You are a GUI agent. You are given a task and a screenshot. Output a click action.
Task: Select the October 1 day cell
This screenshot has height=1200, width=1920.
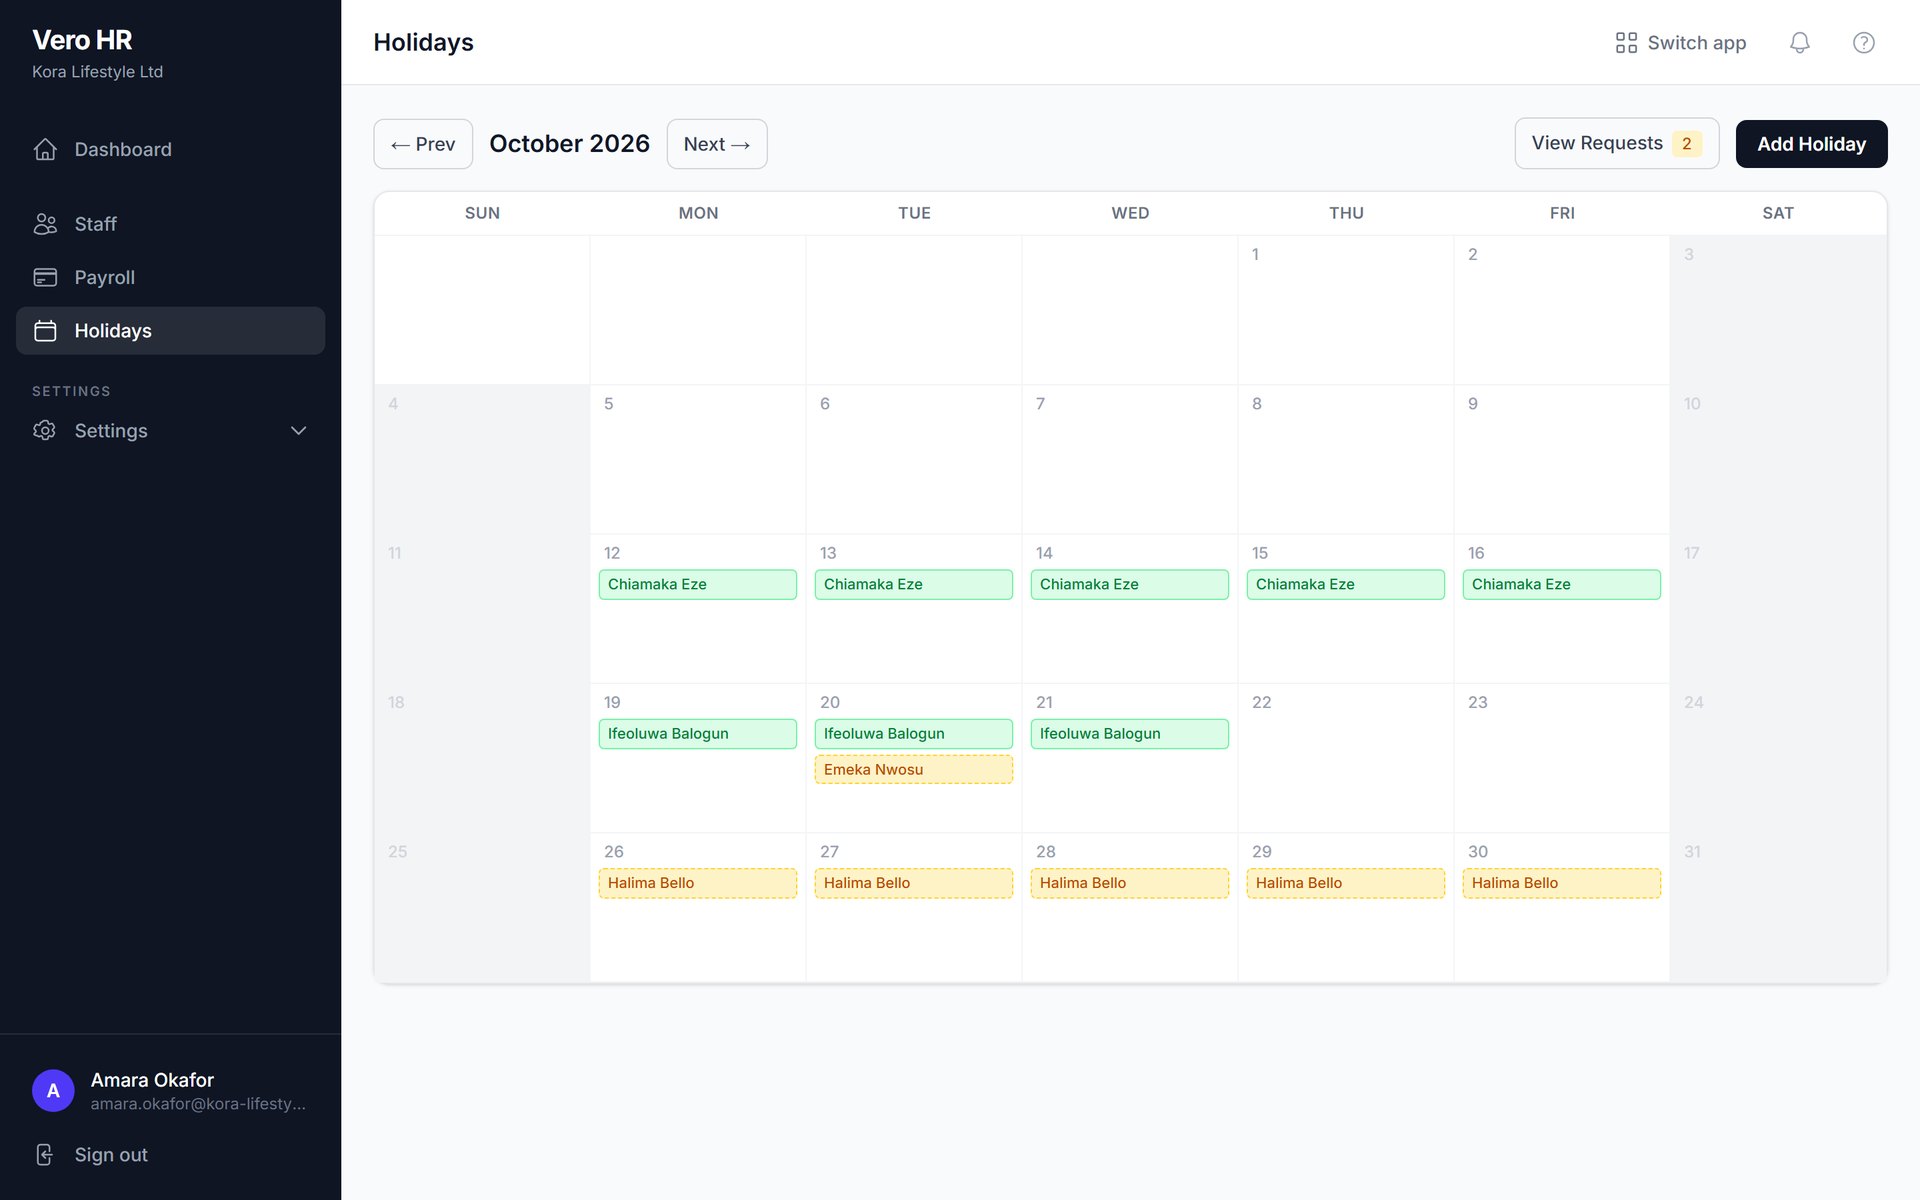click(1346, 310)
